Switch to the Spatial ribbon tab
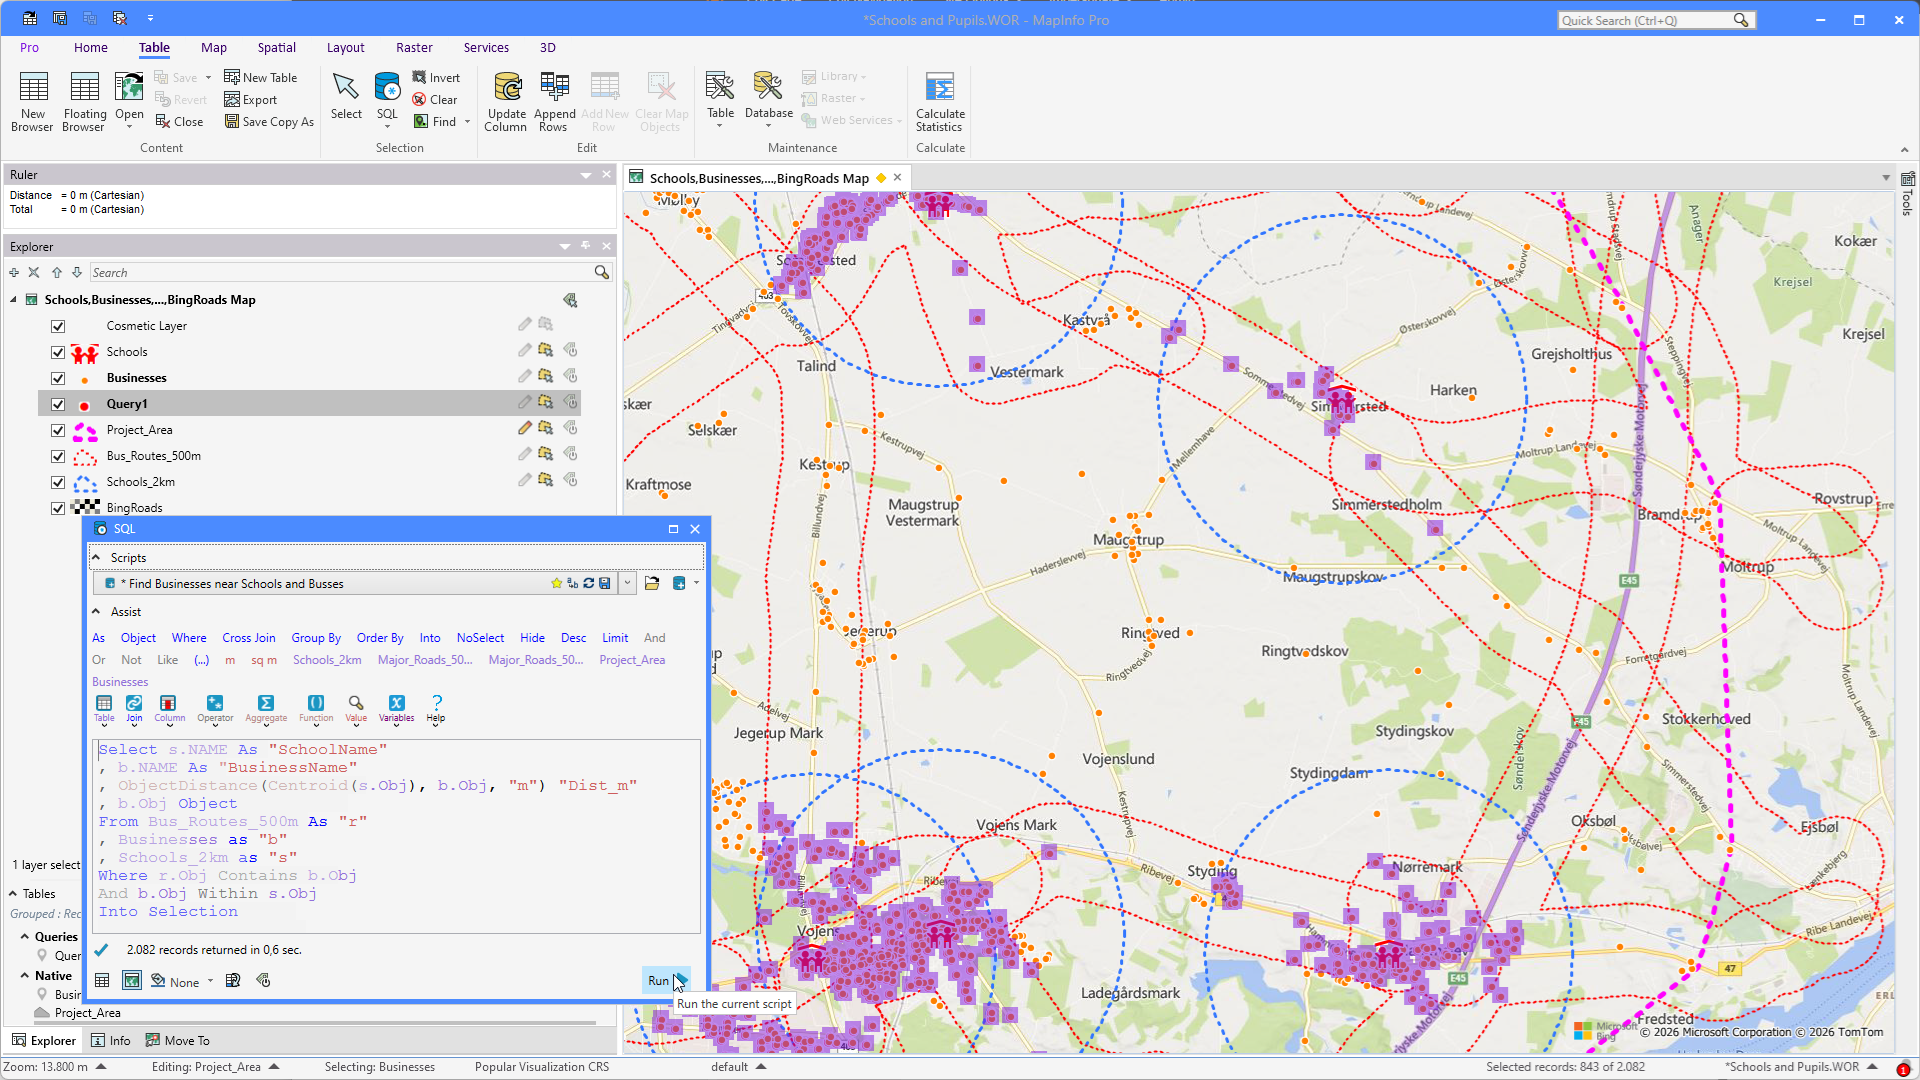This screenshot has height=1080, width=1920. click(276, 47)
